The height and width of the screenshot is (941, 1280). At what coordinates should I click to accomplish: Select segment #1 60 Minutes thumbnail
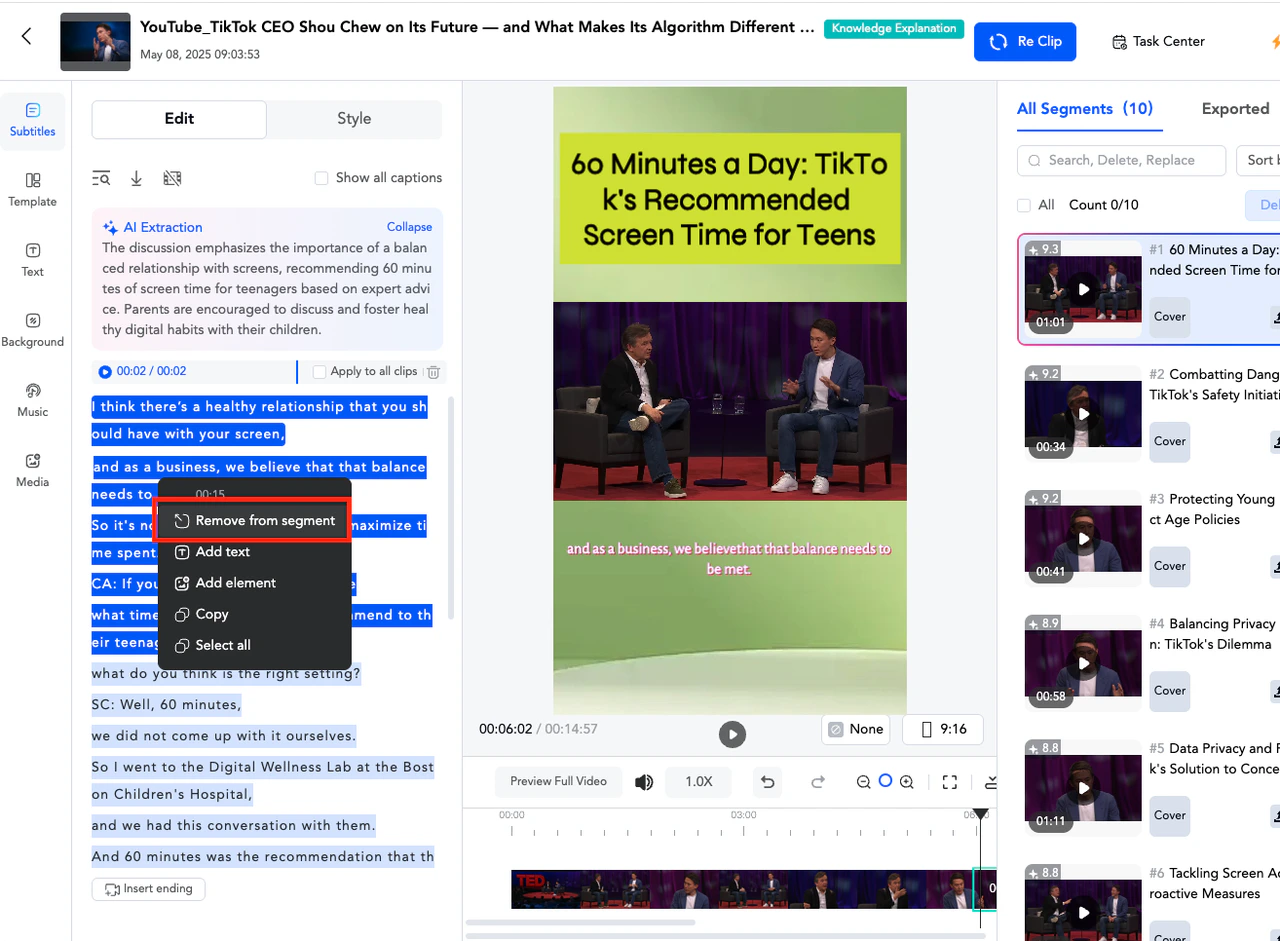(x=1084, y=290)
